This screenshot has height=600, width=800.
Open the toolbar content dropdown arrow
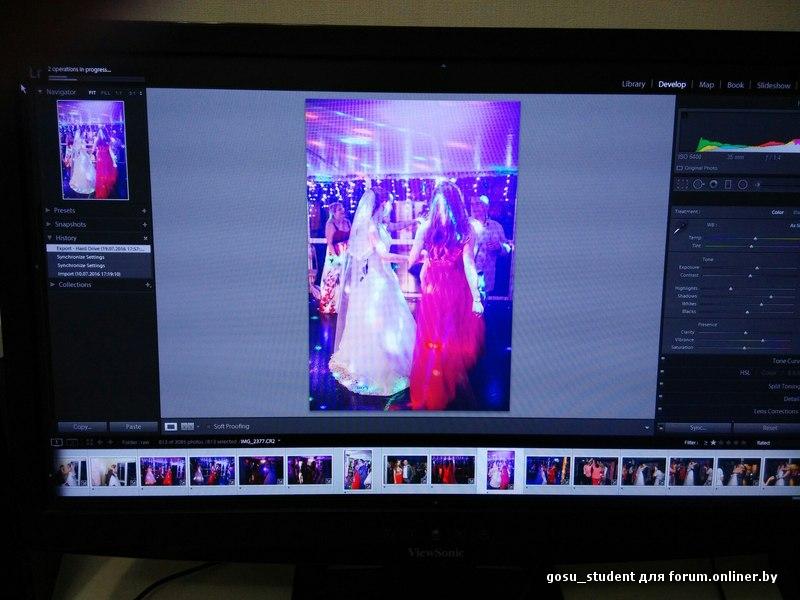(x=647, y=428)
